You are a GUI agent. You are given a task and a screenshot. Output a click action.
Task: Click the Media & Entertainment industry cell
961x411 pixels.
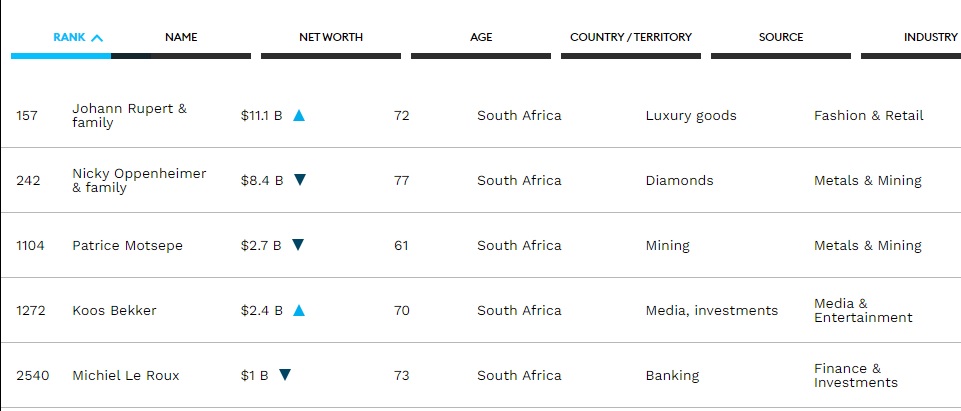[863, 311]
